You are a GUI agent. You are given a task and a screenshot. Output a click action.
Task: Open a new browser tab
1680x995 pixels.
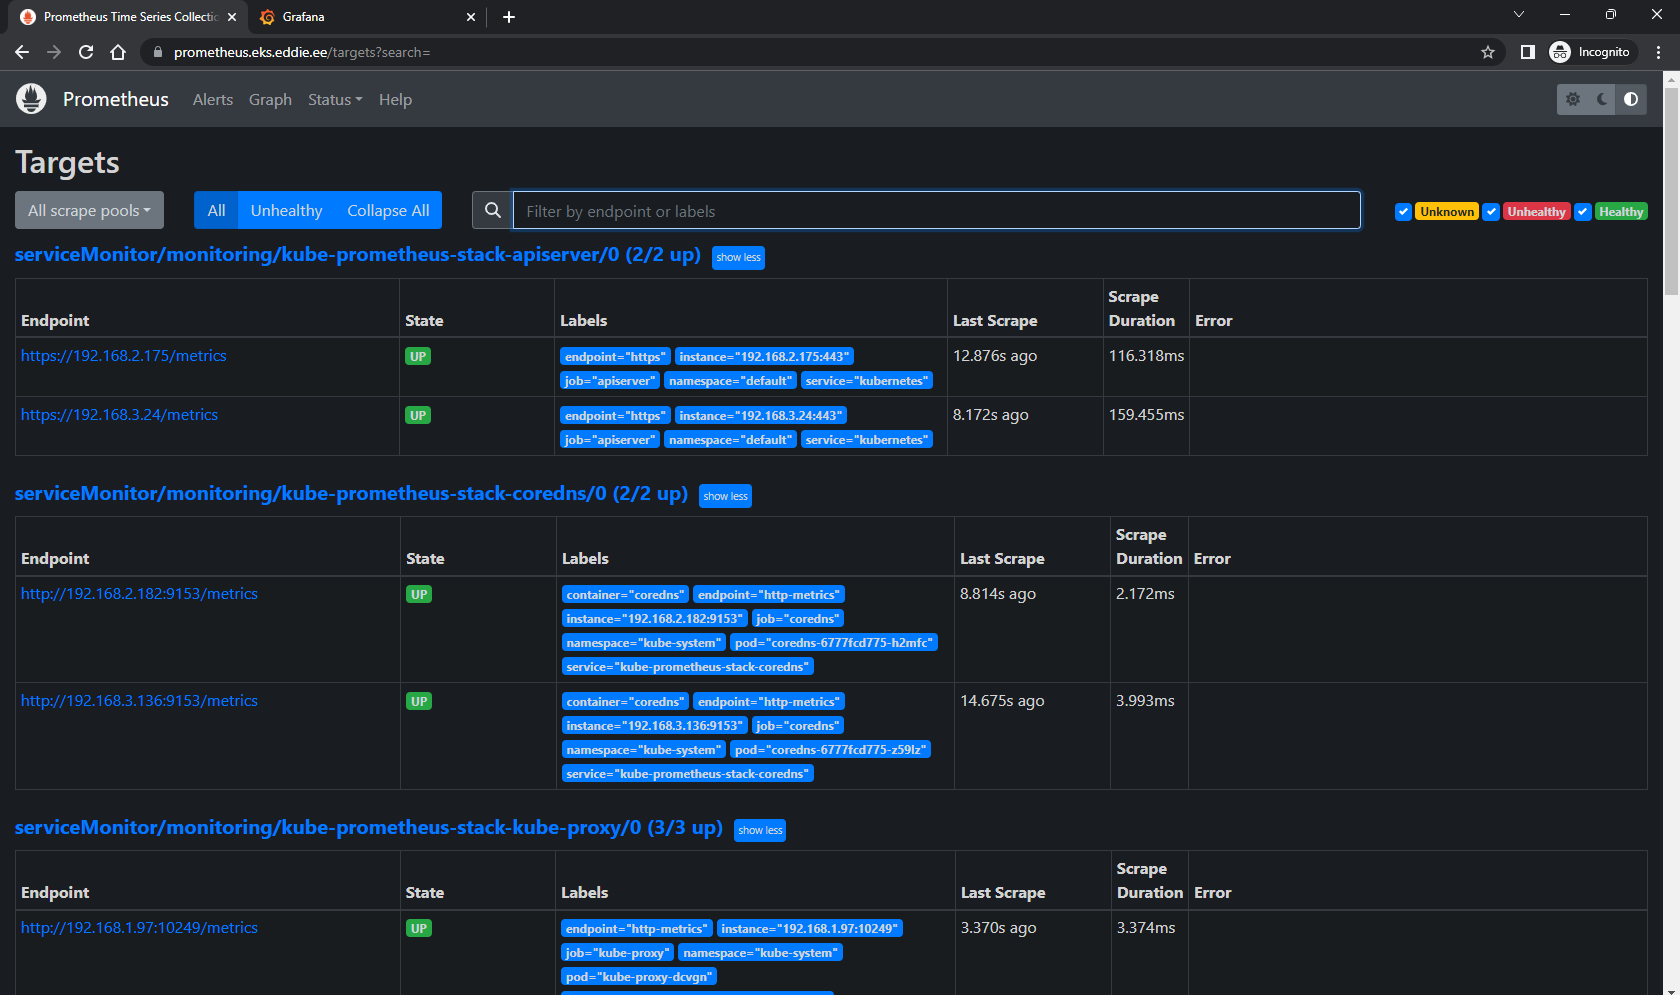509,17
